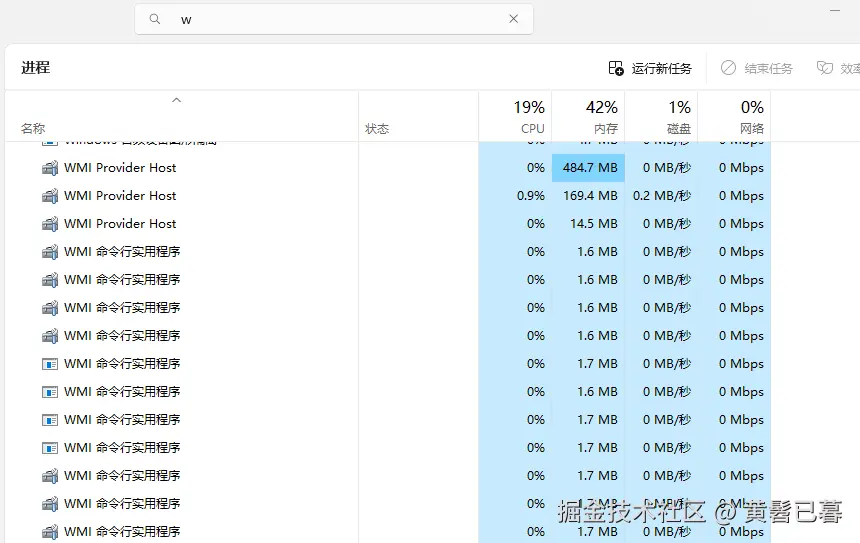Sort by the CPU 19% column header
This screenshot has height=543, width=860.
click(x=515, y=116)
